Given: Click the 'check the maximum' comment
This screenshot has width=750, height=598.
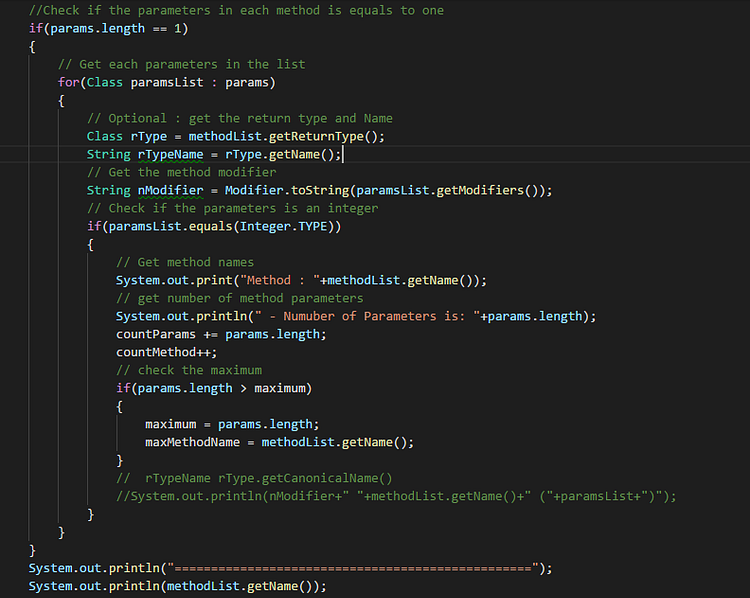Looking at the screenshot, I should click(189, 371).
